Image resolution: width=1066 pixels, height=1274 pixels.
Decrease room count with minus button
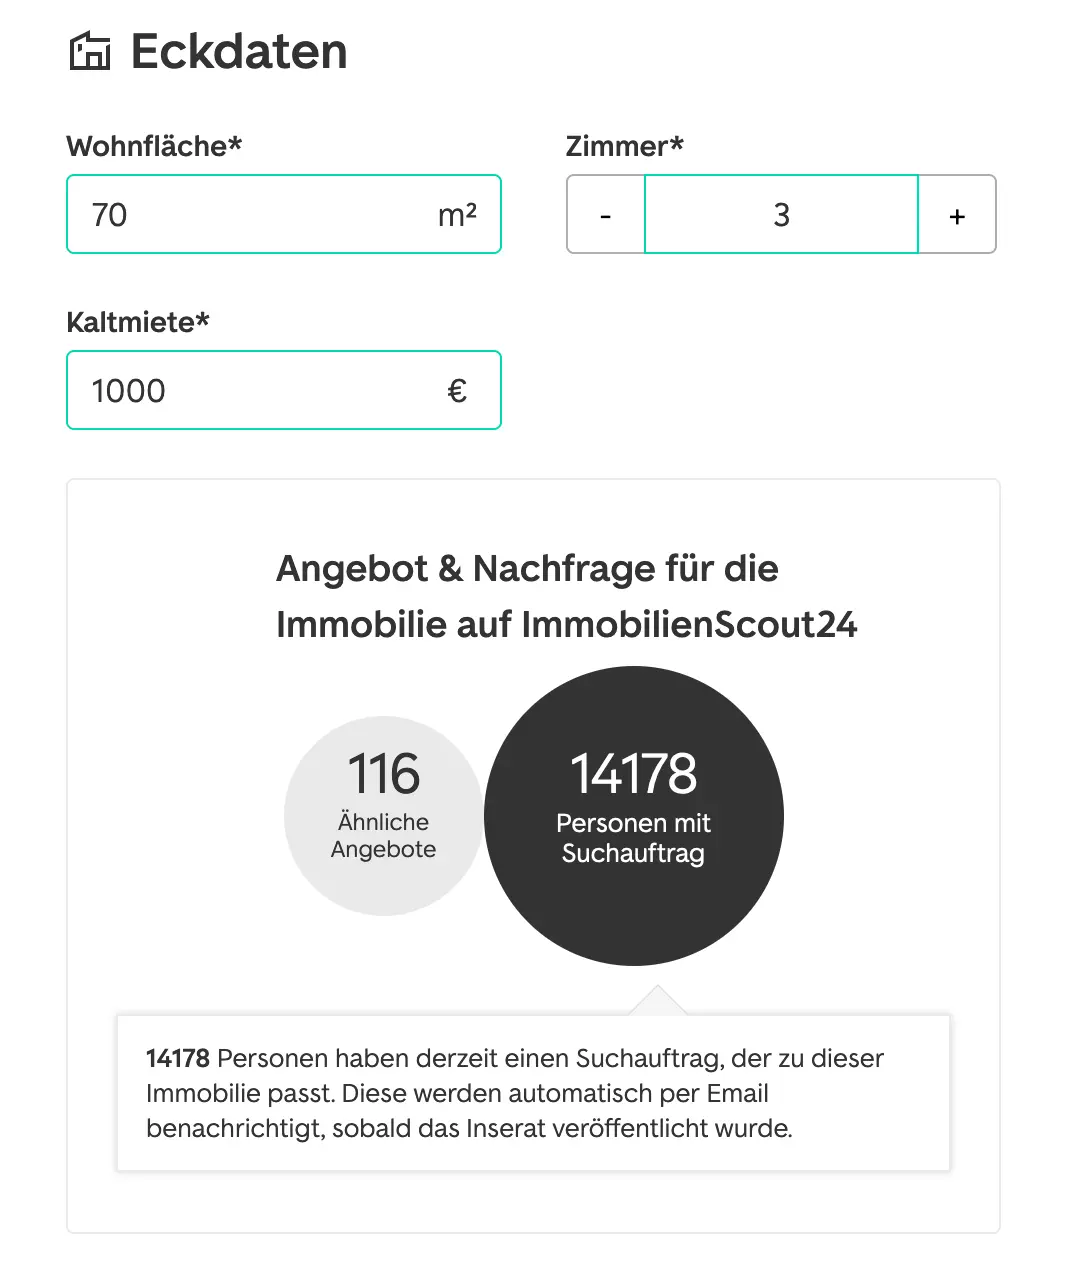606,215
